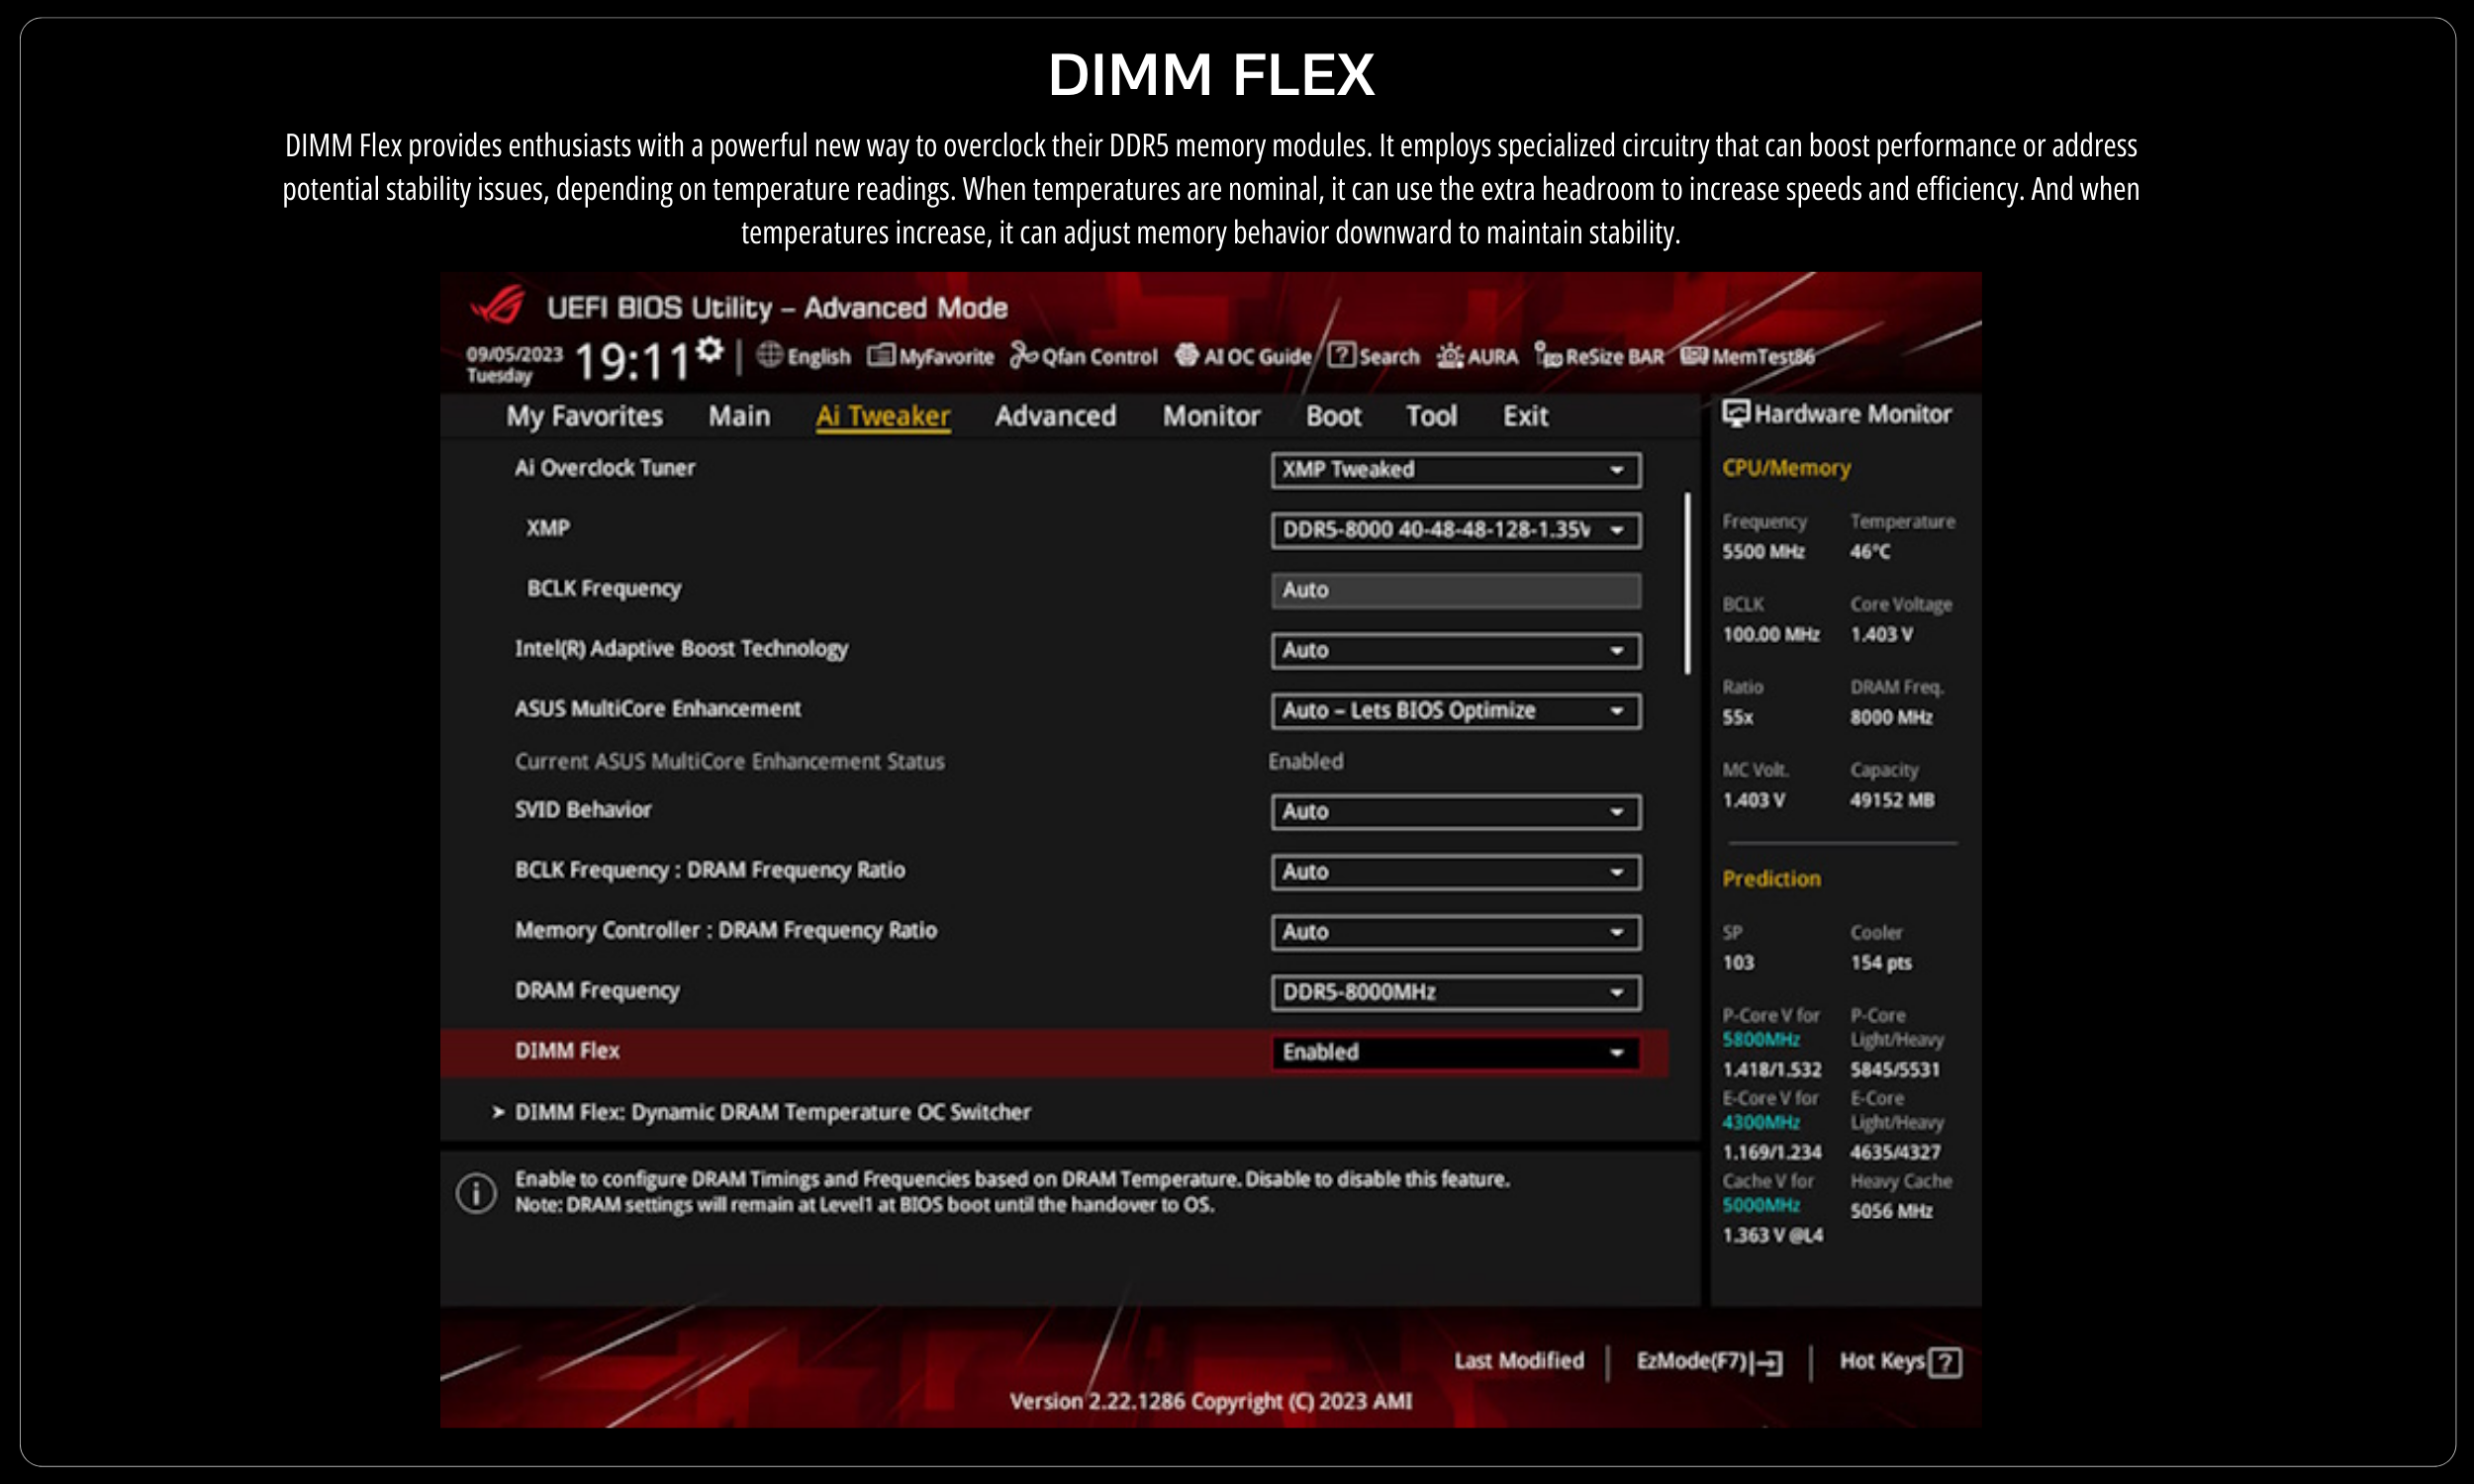The width and height of the screenshot is (2474, 1484).
Task: Switch to EzMode(F7)
Action: click(1708, 1362)
